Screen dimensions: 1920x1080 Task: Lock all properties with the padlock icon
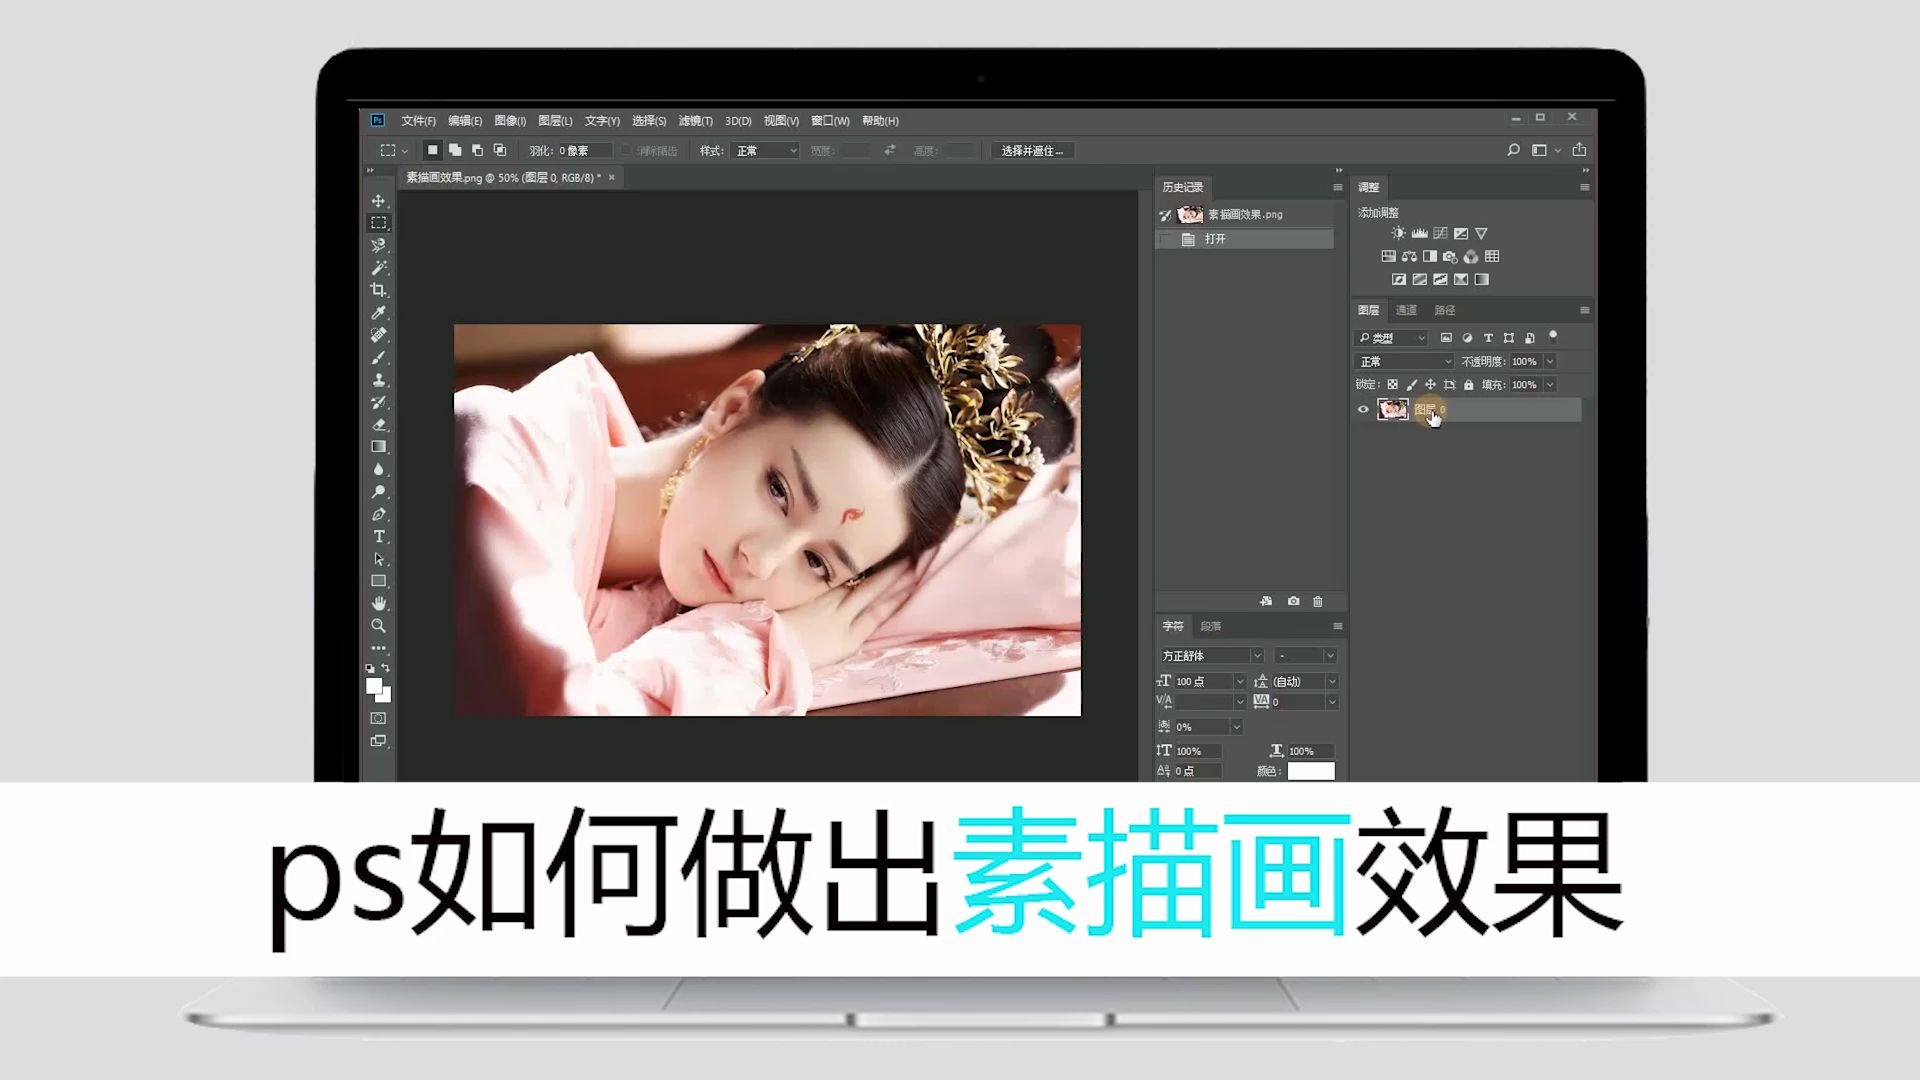coord(1467,384)
